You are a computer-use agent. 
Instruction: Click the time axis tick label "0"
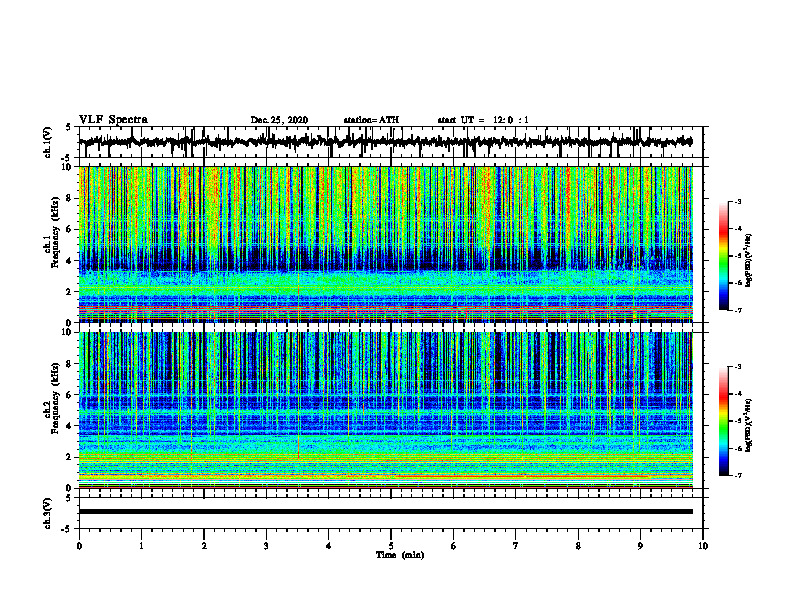coord(79,546)
